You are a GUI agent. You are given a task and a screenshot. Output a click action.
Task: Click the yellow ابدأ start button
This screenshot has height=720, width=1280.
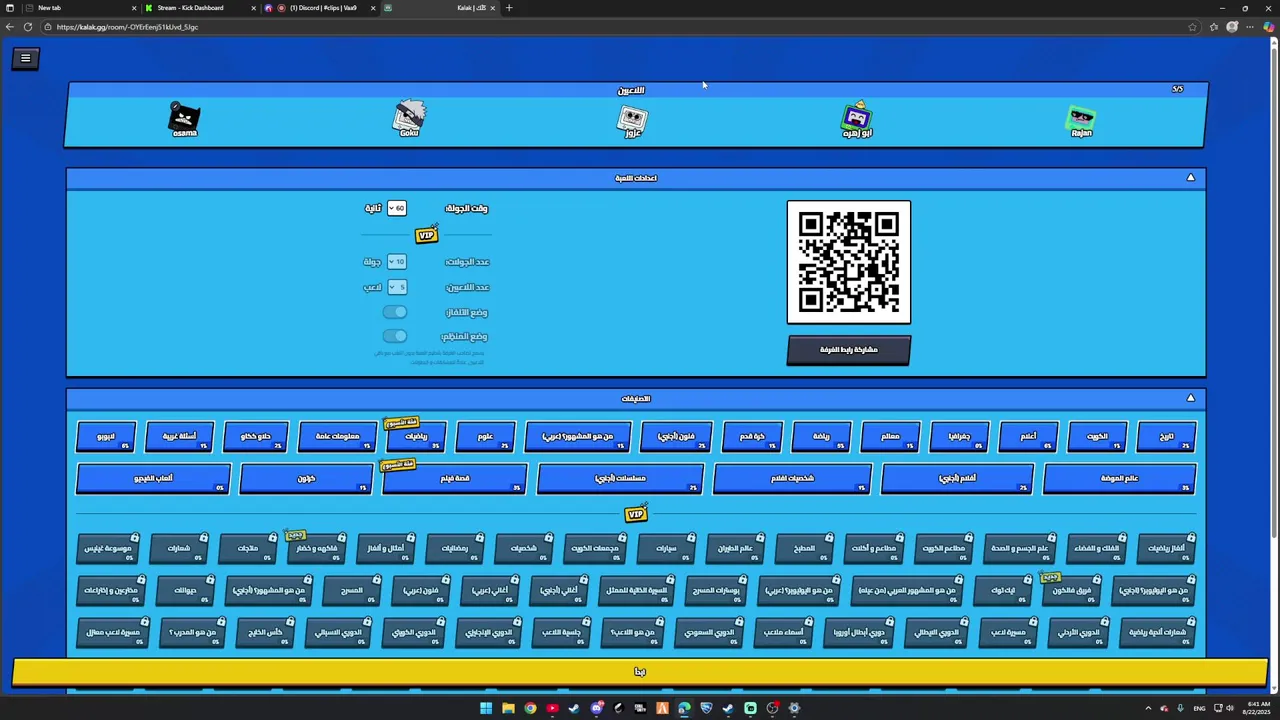[x=640, y=672]
